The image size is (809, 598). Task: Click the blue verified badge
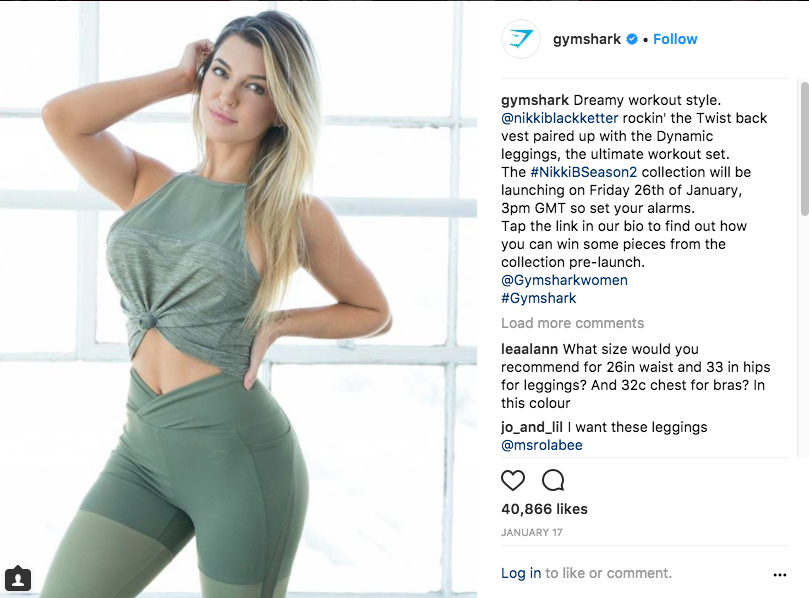pos(632,39)
